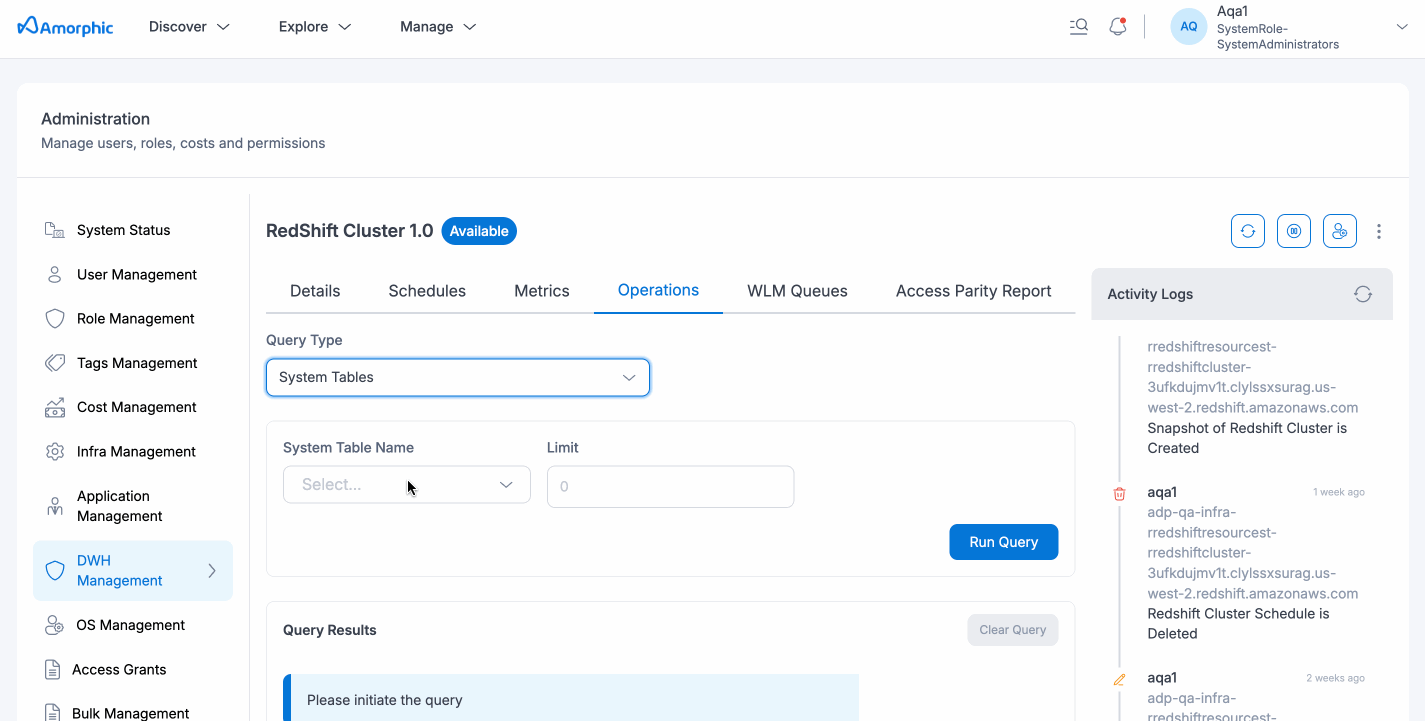1425x721 pixels.
Task: Click the Tags Management label
Action: 137,363
